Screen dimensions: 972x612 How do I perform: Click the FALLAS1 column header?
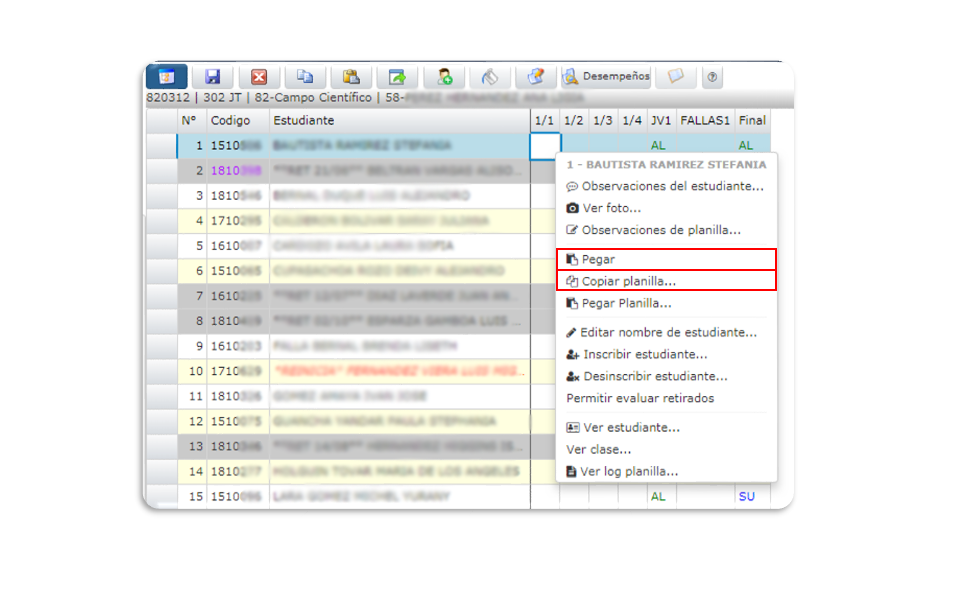(x=705, y=120)
